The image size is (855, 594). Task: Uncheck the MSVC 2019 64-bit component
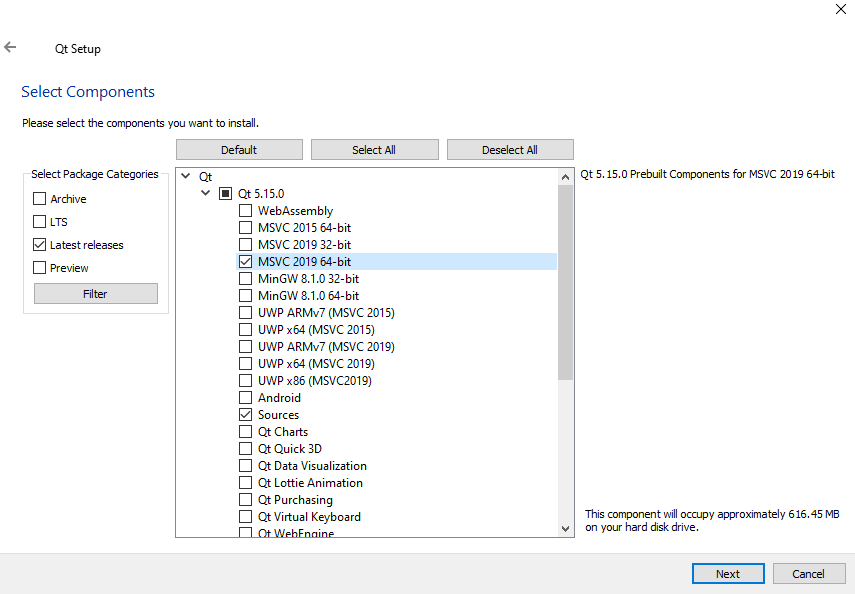tap(245, 261)
